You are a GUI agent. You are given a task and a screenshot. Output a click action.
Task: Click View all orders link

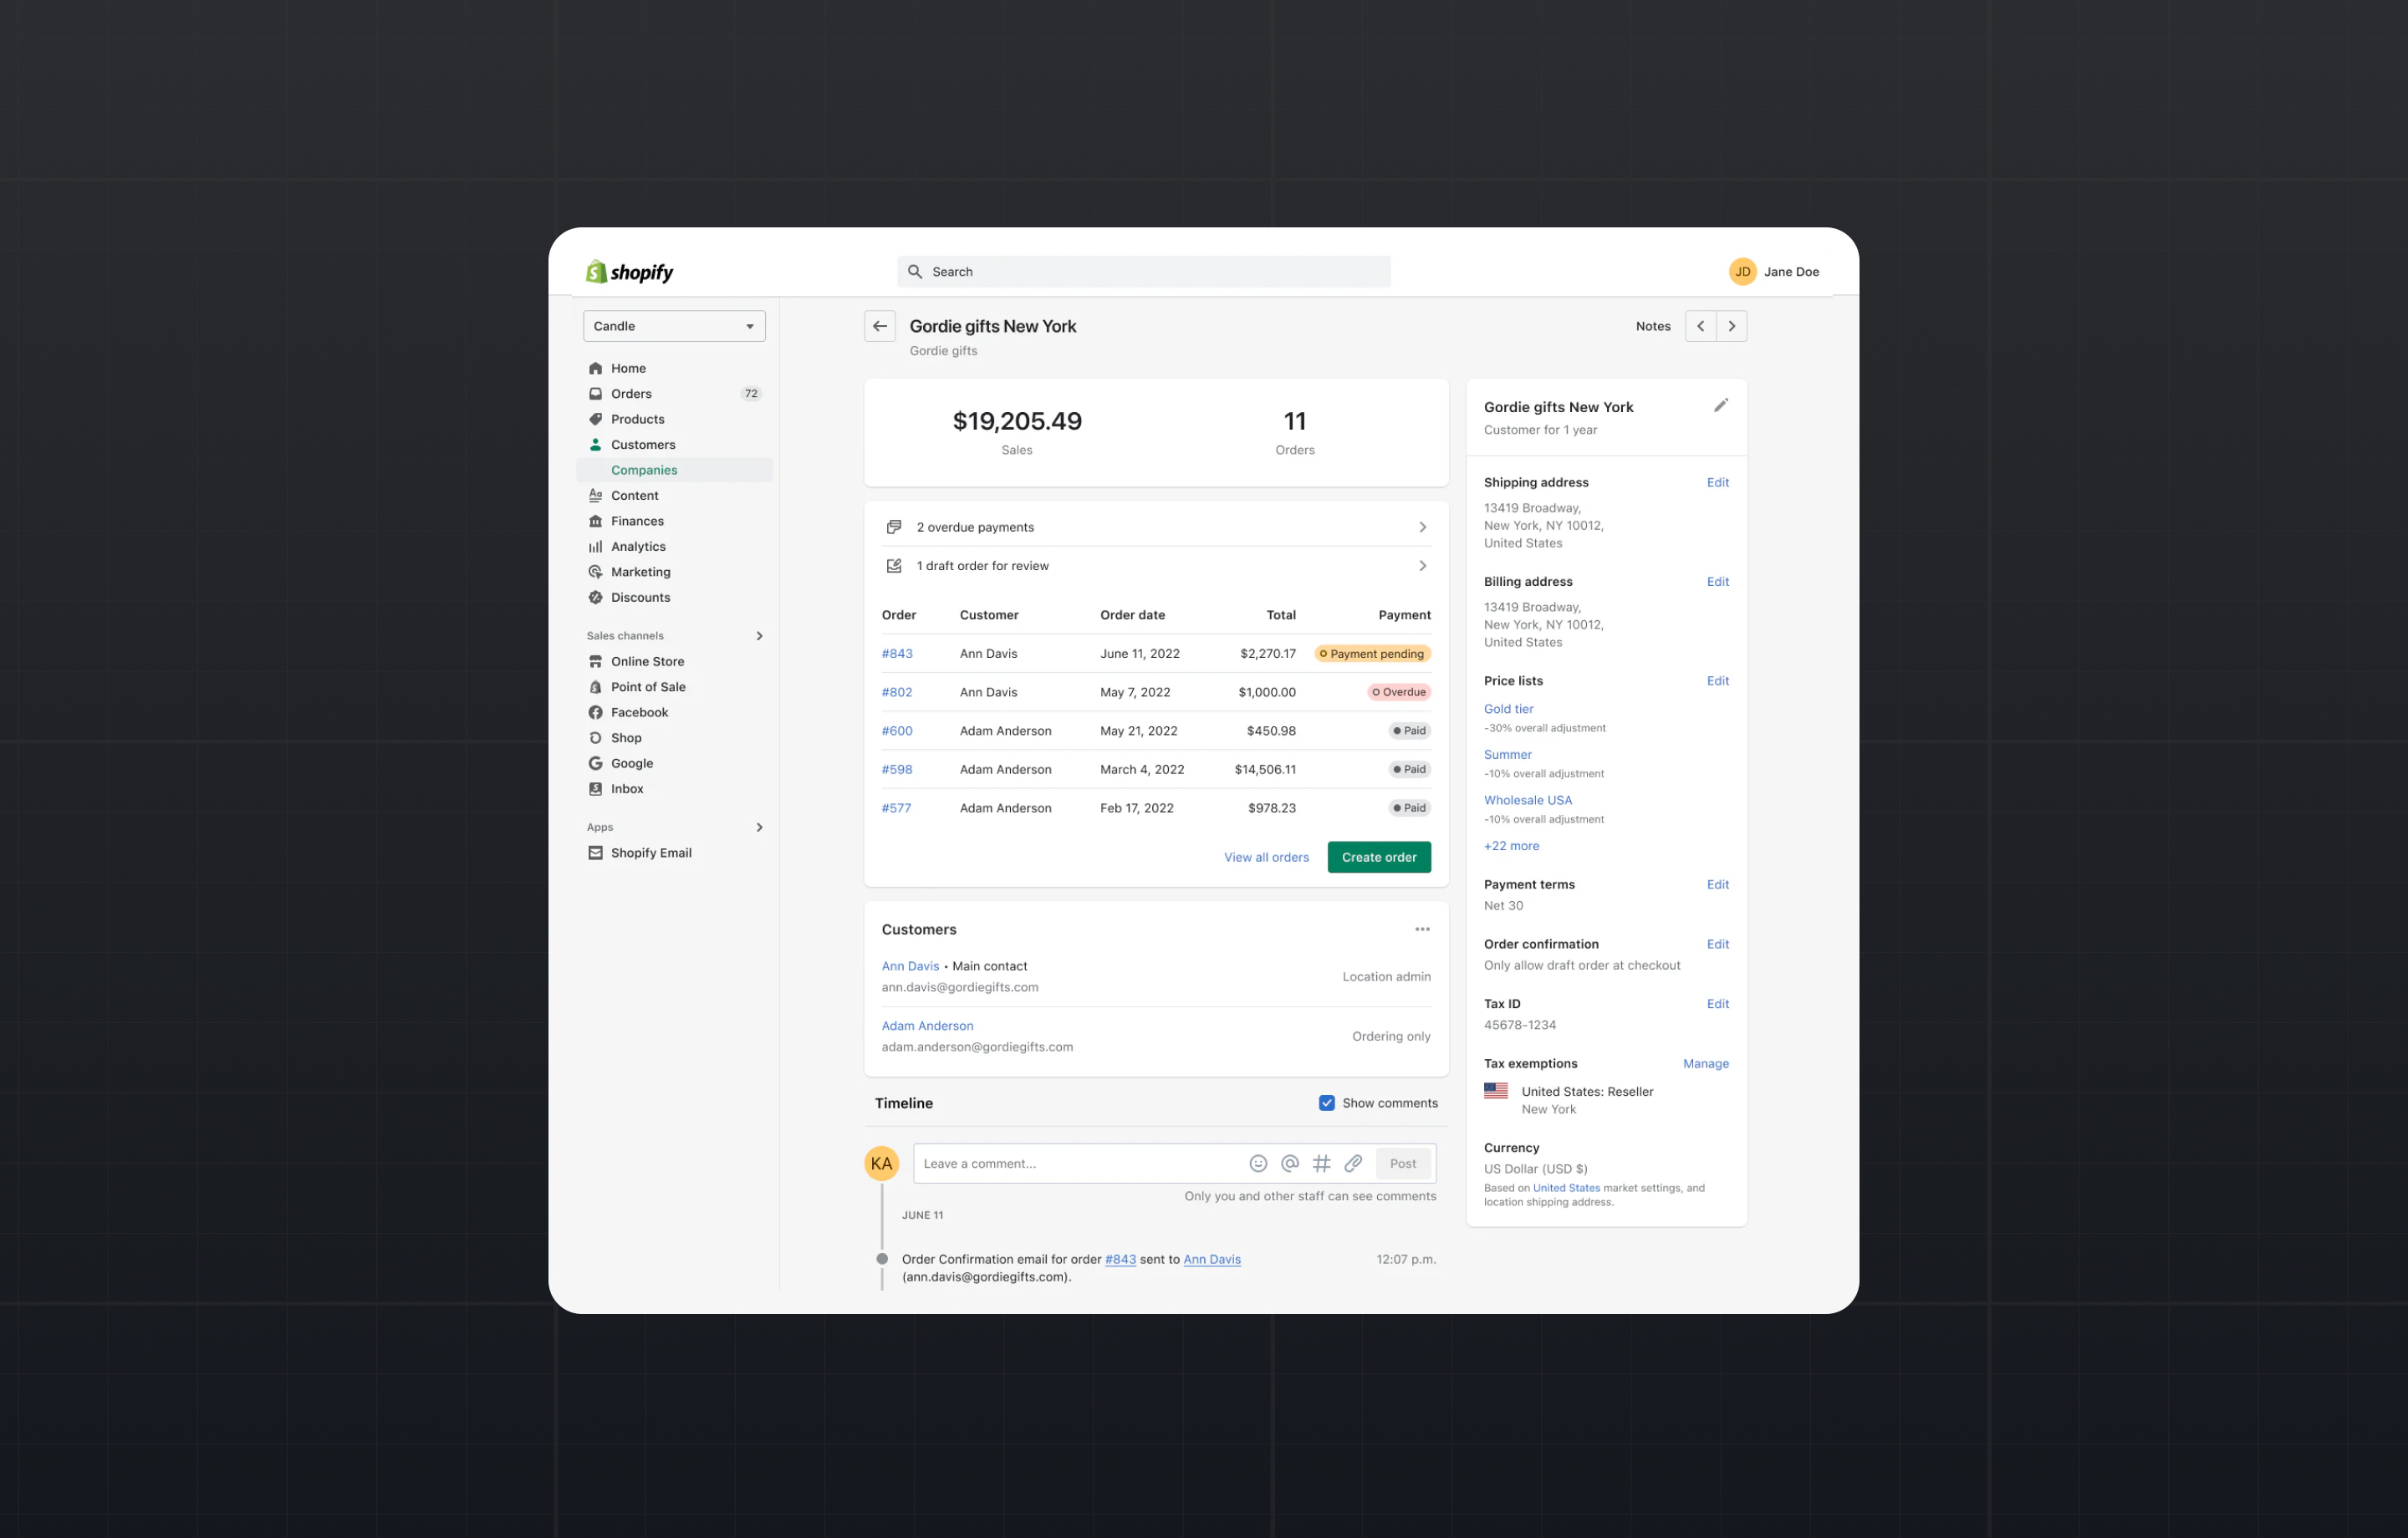(1266, 858)
